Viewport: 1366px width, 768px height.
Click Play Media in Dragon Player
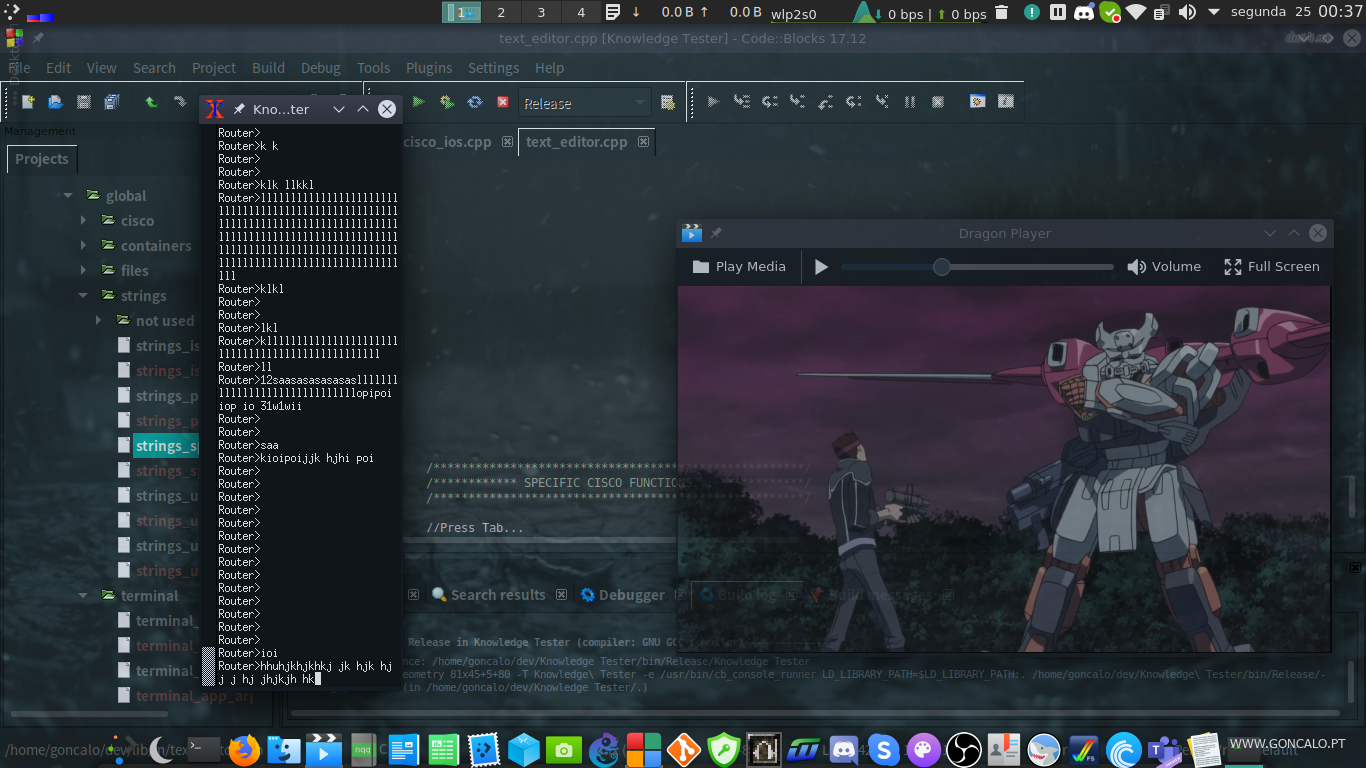coord(739,267)
